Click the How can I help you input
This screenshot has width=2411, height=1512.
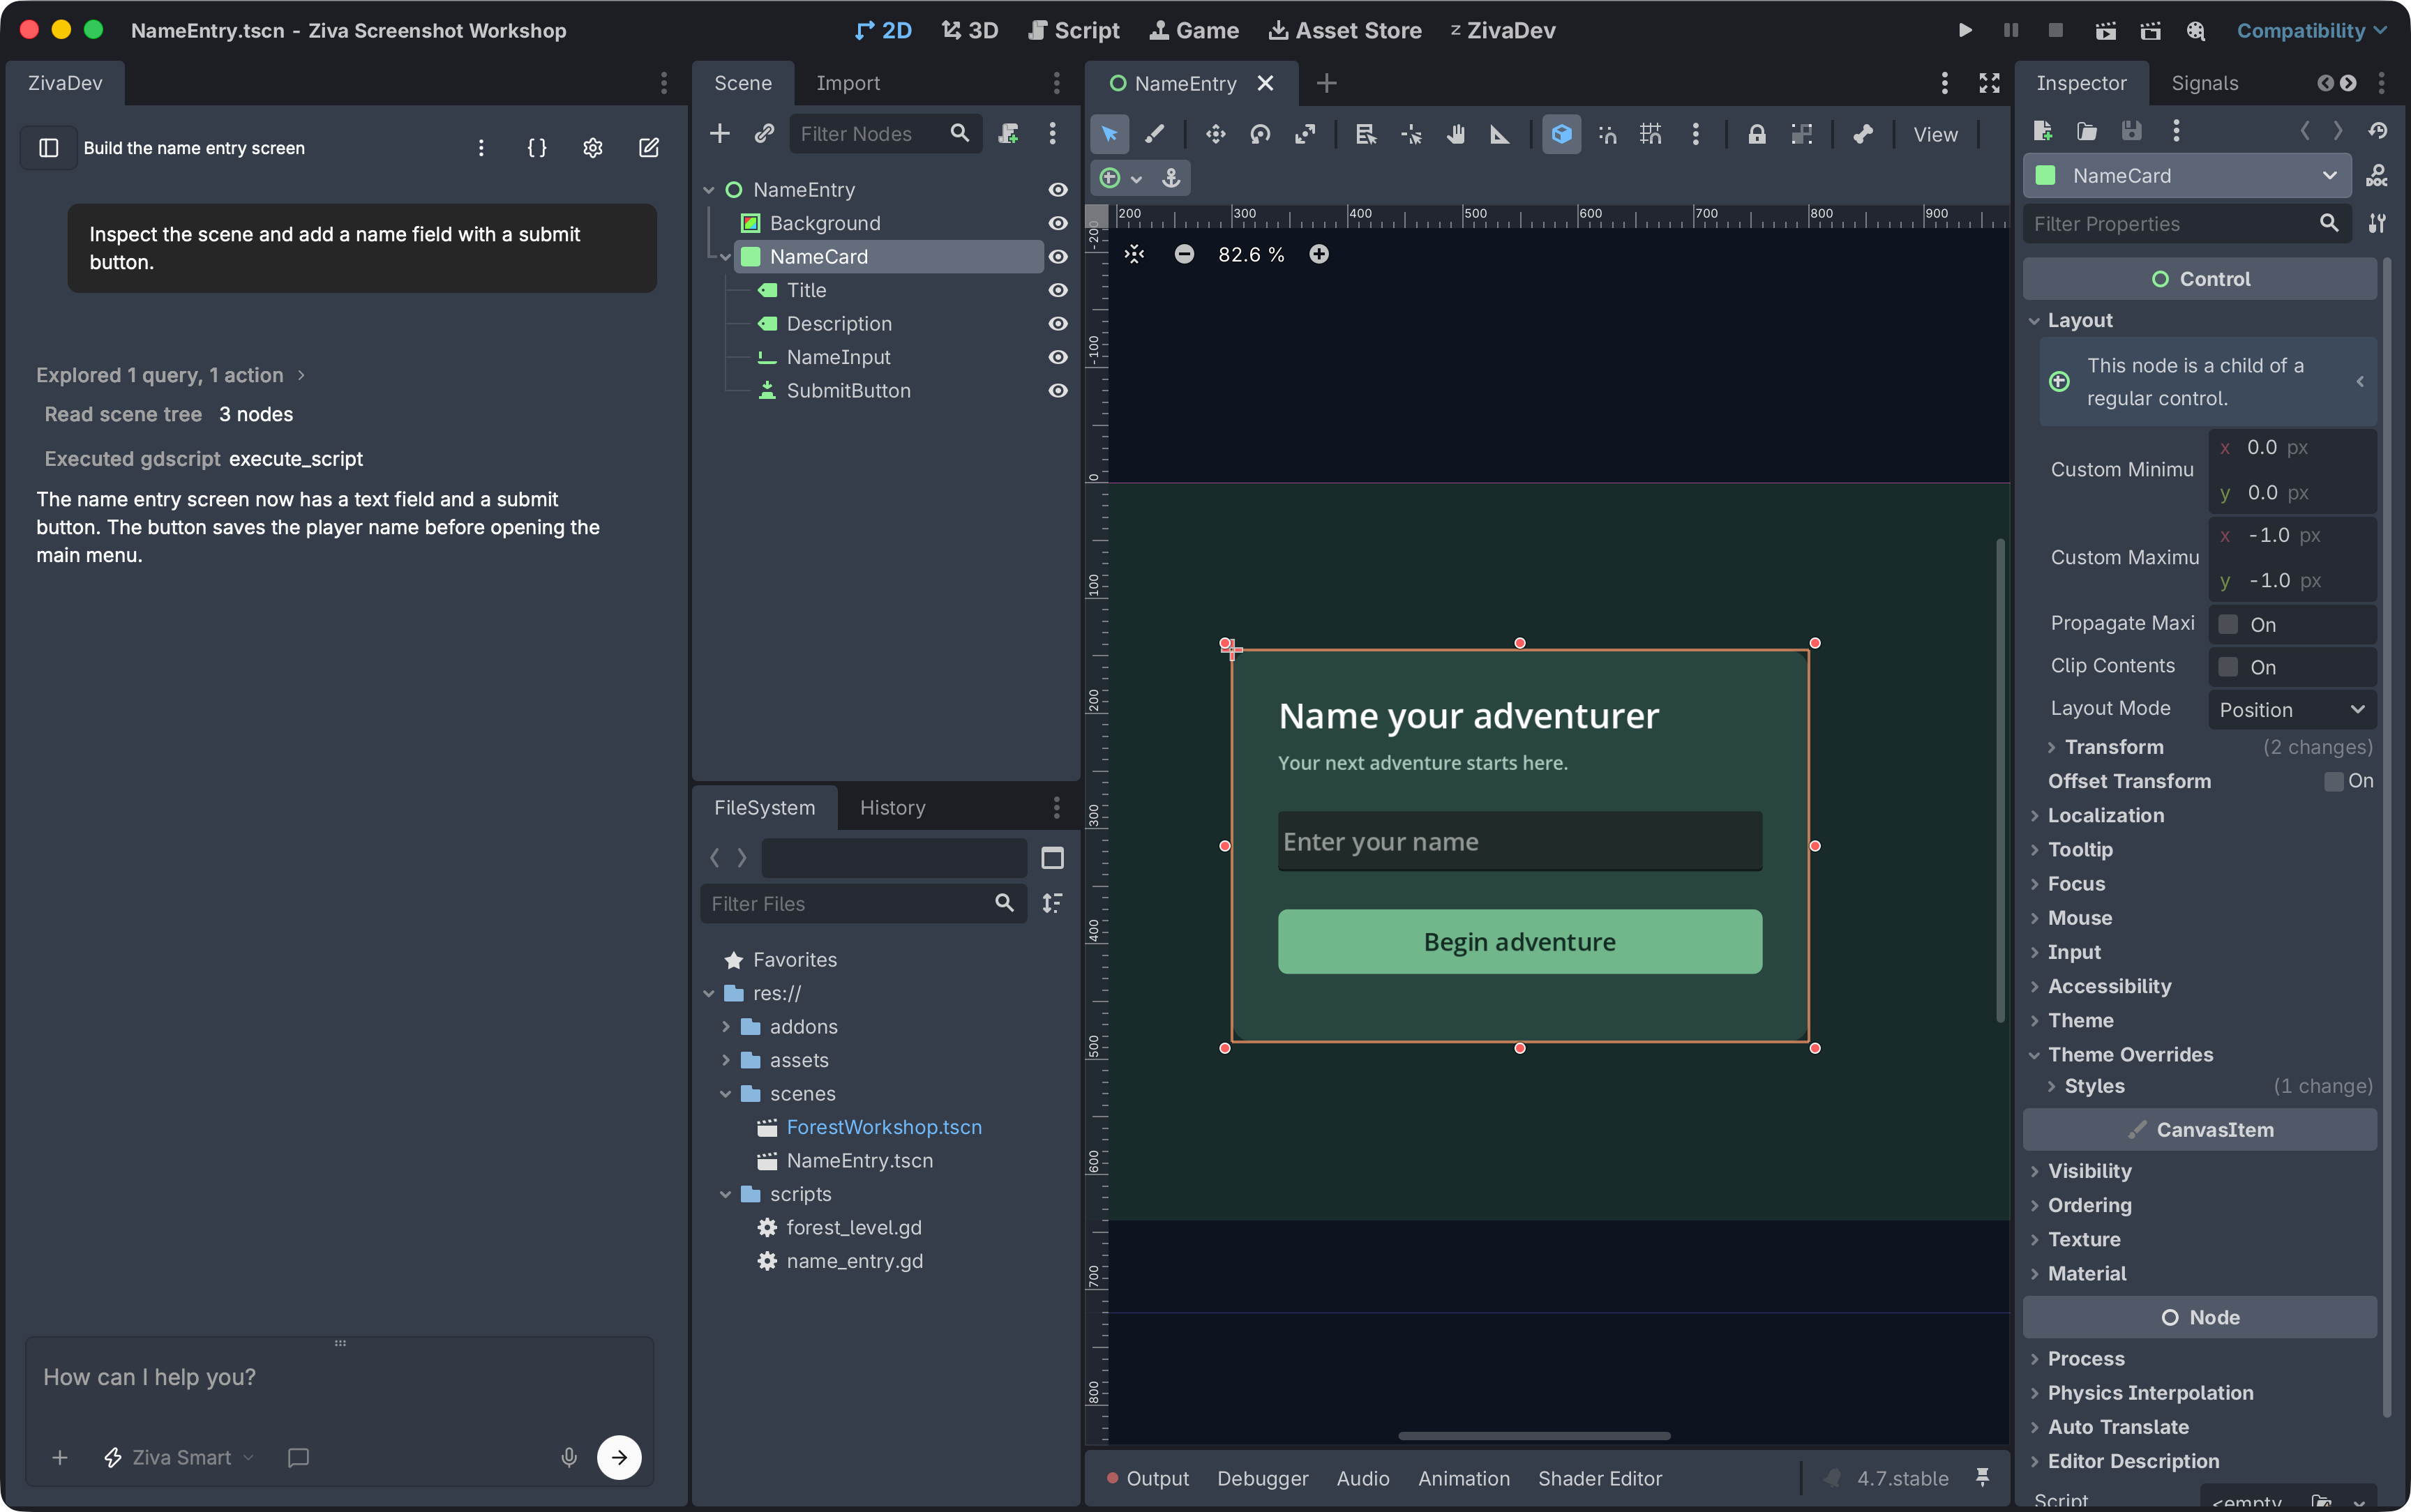(x=340, y=1377)
